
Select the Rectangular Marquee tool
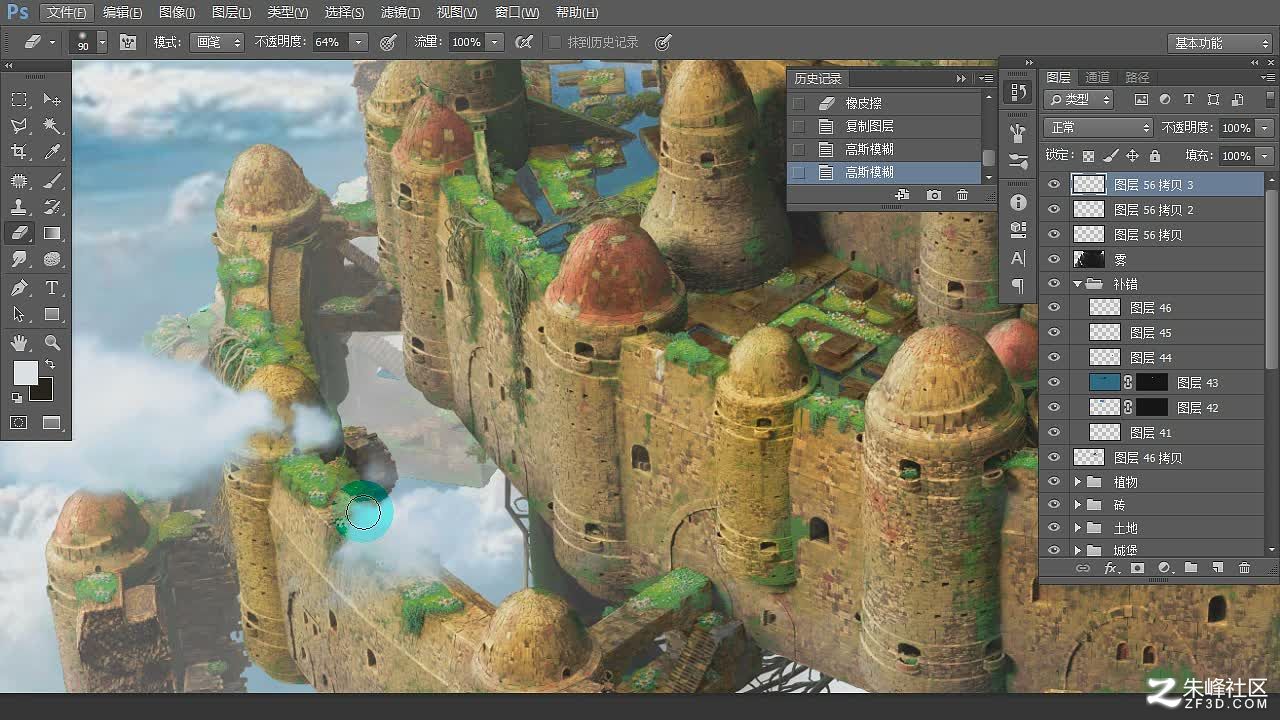(19, 100)
